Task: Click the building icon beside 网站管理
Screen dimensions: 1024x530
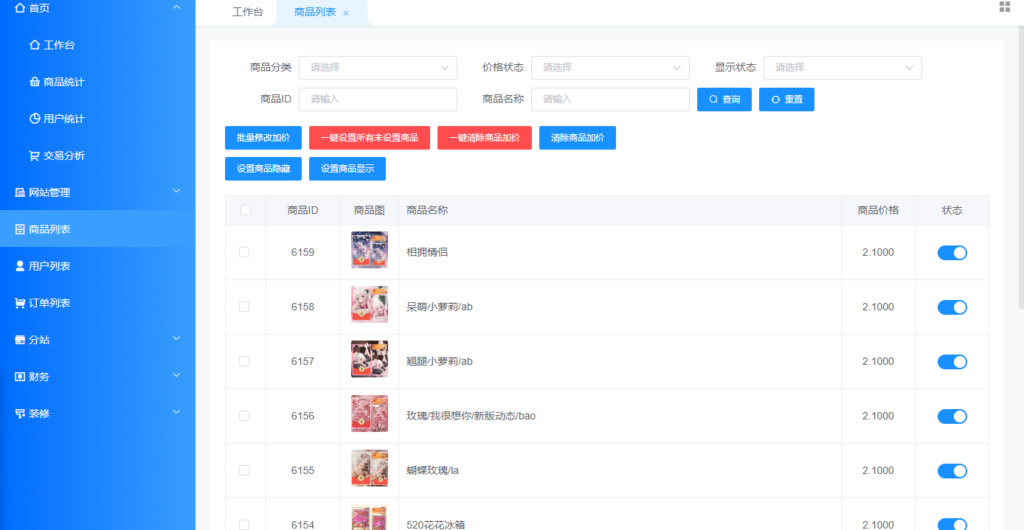Action: click(20, 193)
